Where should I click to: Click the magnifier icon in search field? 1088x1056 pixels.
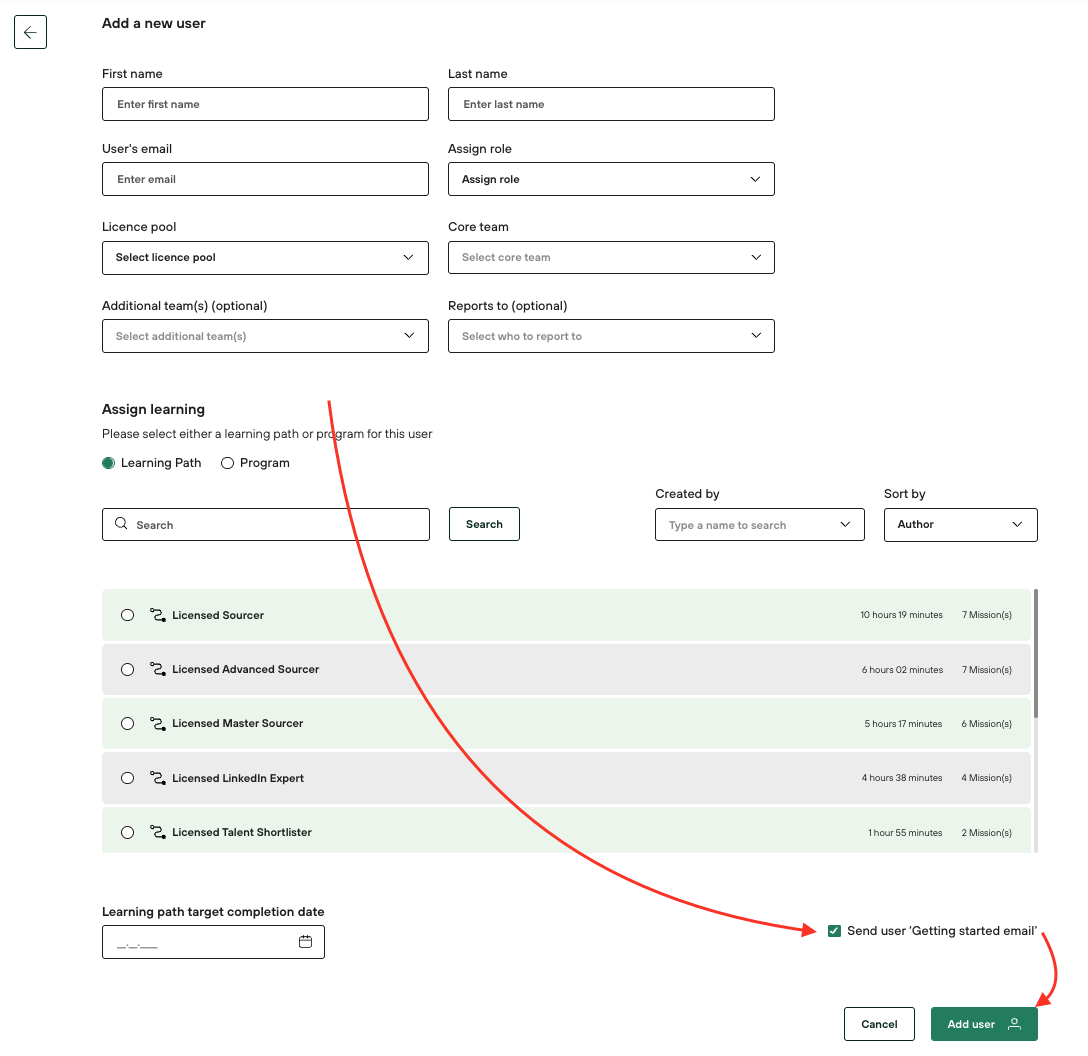pyautogui.click(x=122, y=524)
